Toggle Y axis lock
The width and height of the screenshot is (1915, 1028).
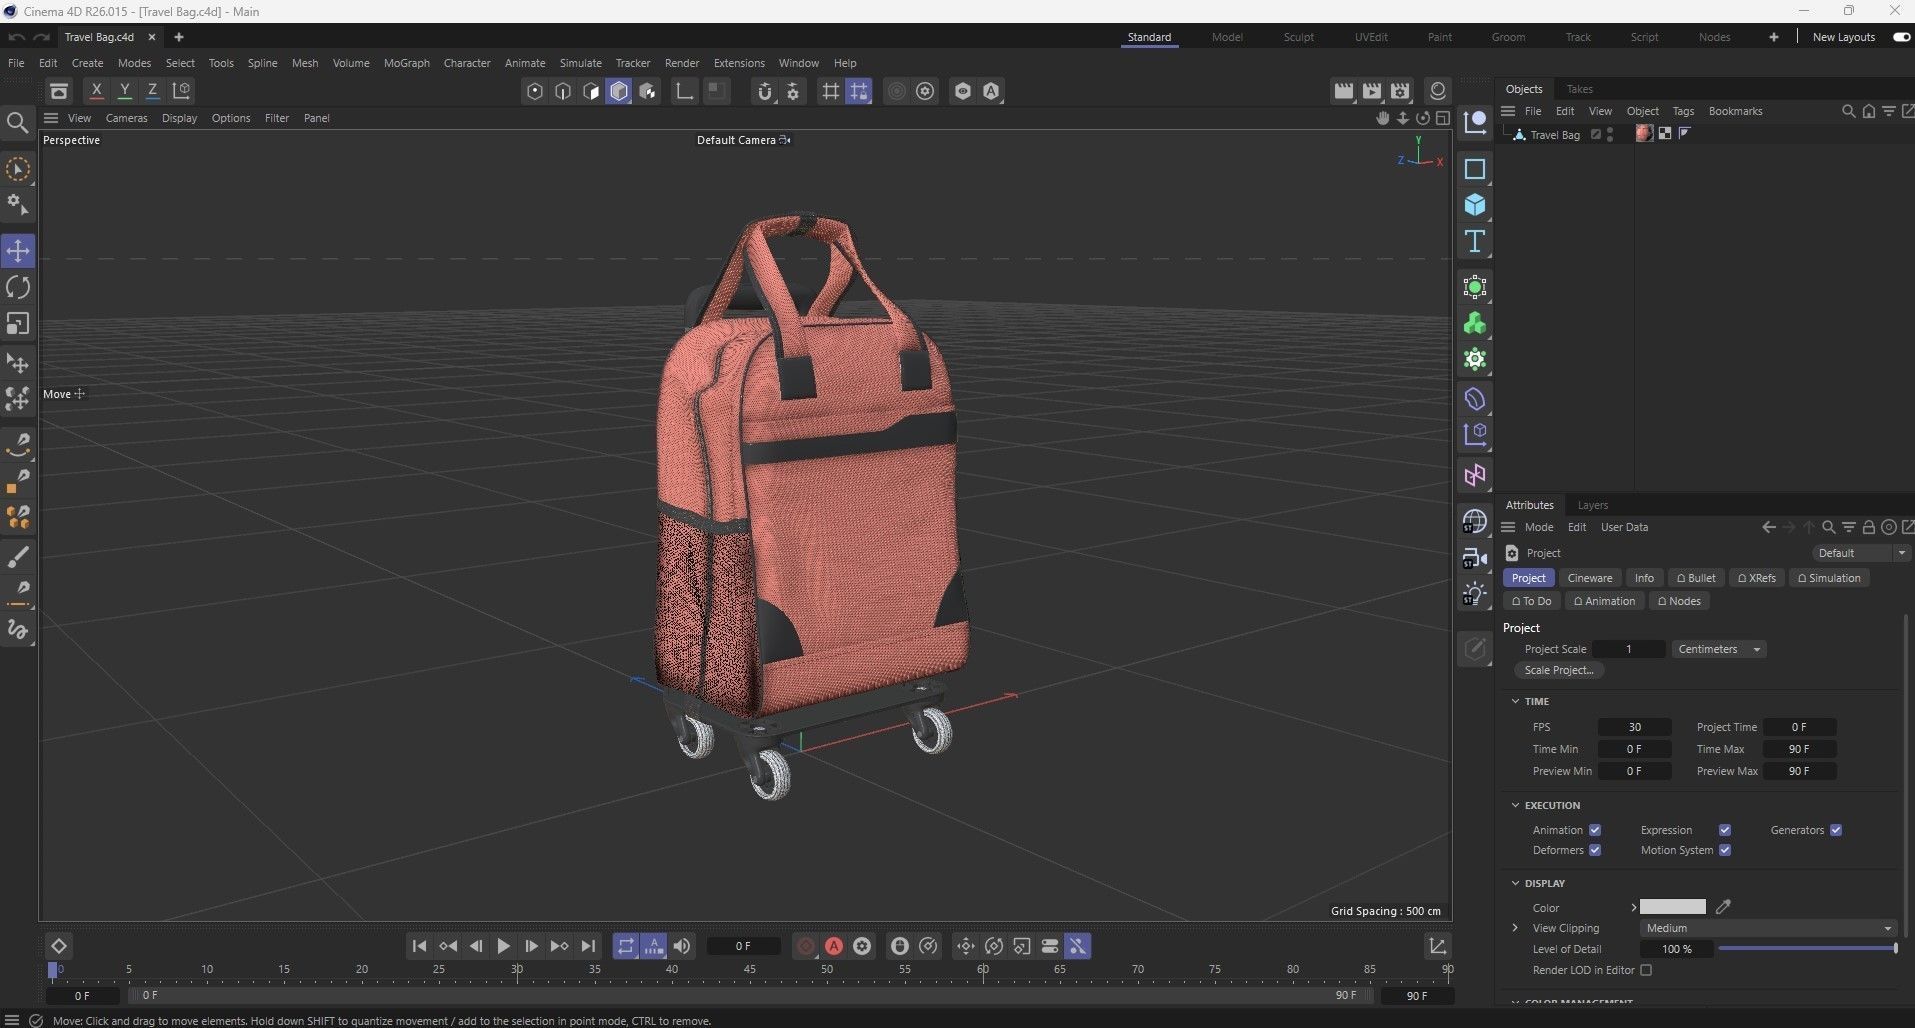pyautogui.click(x=124, y=91)
